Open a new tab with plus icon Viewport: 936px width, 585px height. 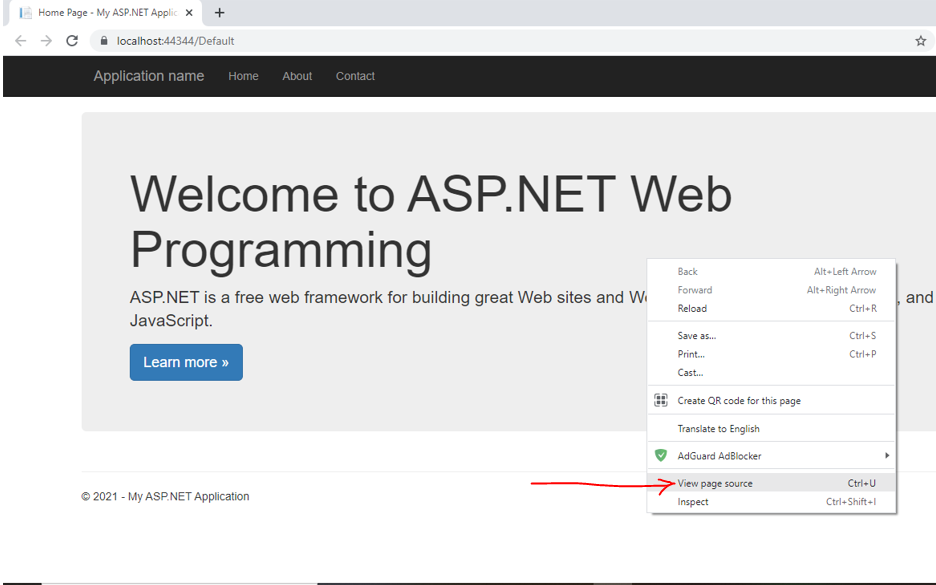[x=219, y=13]
